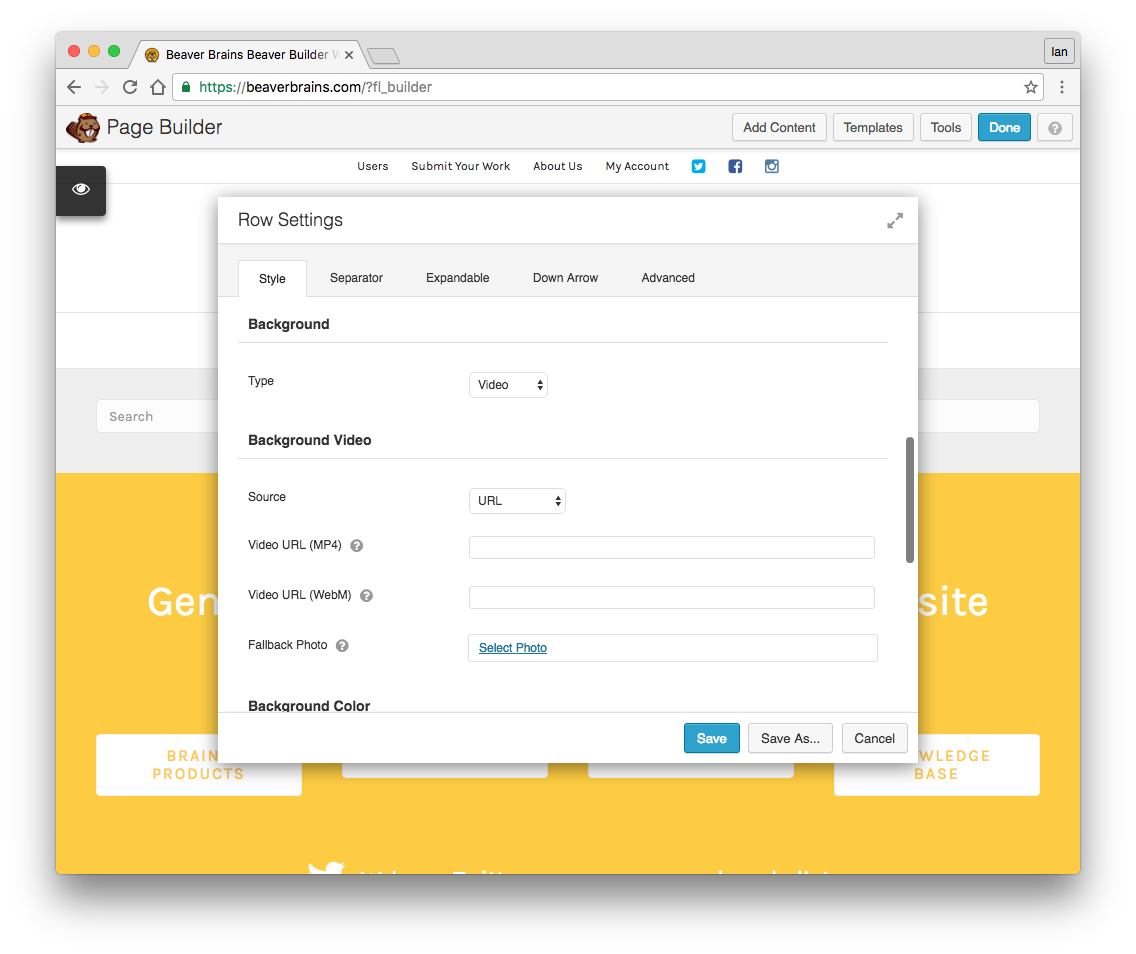Viewport: 1136px width, 954px height.
Task: Click the eye preview toggle
Action: [x=81, y=190]
